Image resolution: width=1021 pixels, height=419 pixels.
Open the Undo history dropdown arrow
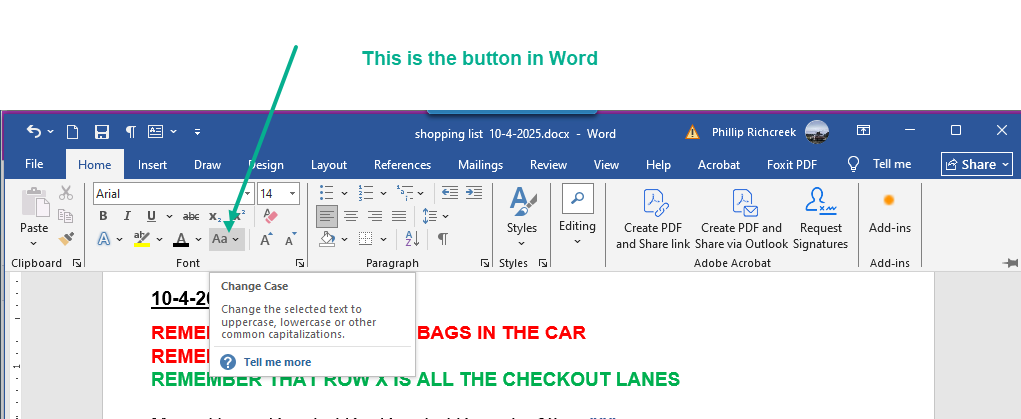tap(51, 132)
